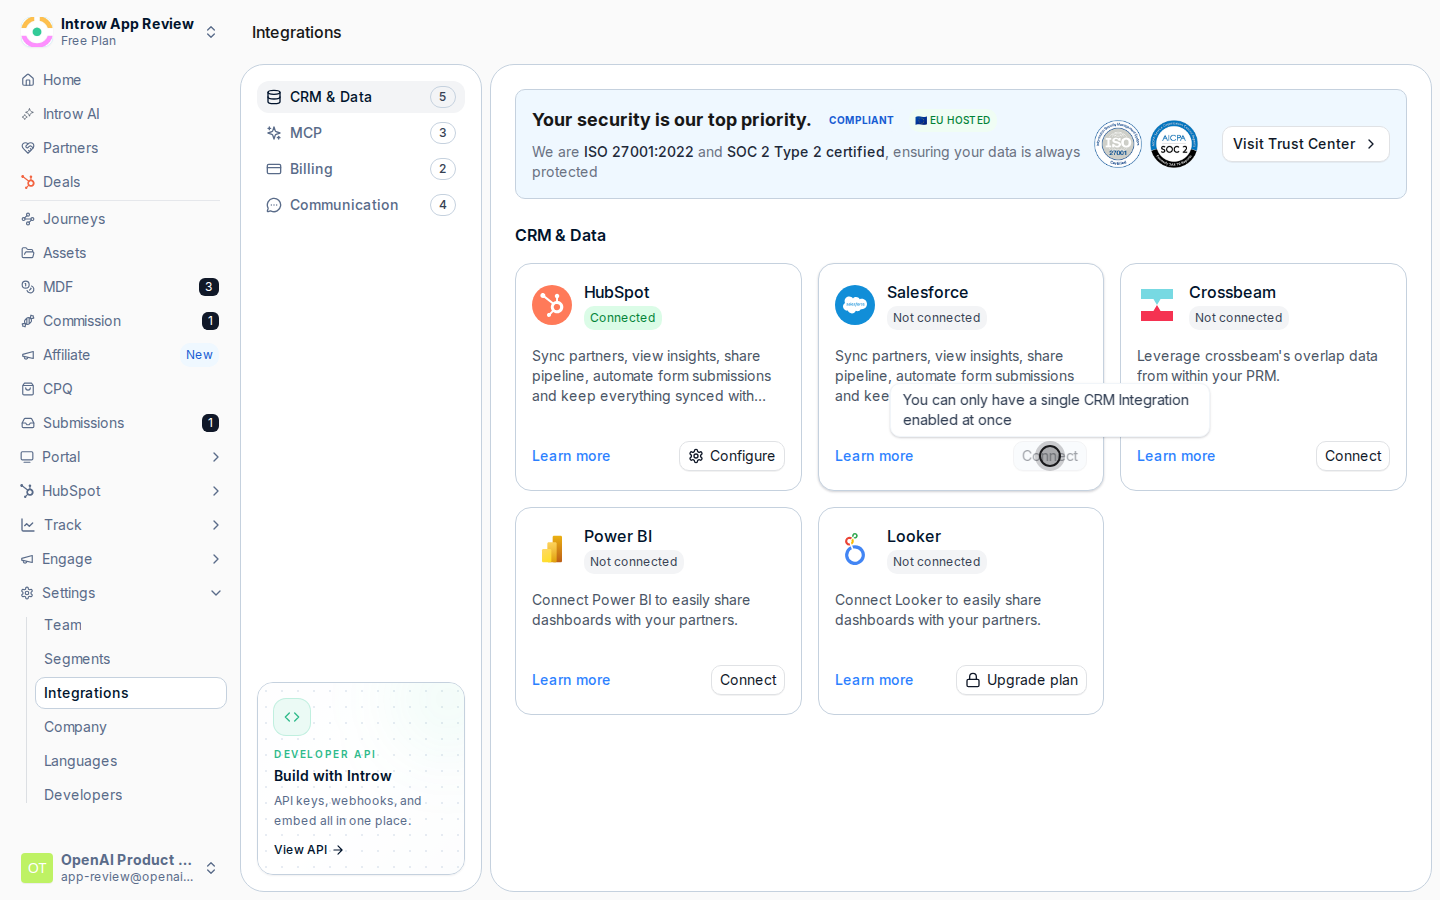Click the Crossbeam logo icon
This screenshot has height=900, width=1440.
click(1157, 305)
